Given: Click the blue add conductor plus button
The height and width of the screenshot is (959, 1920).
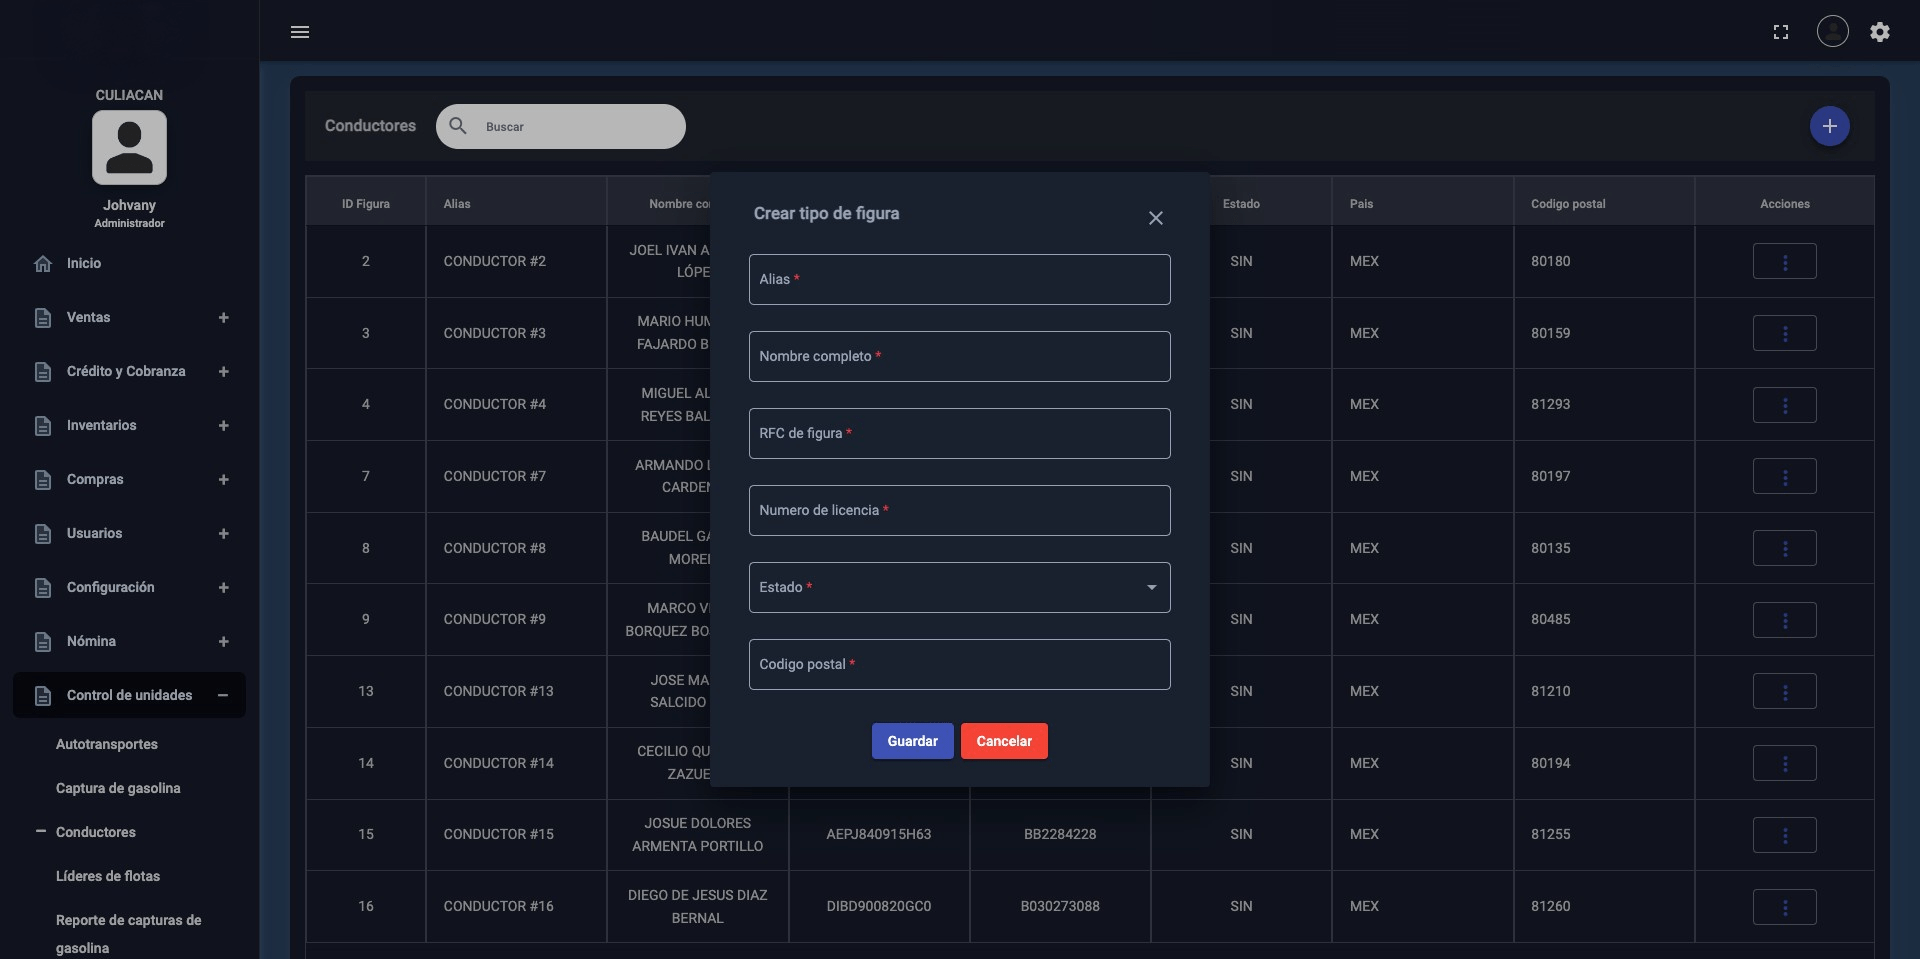Looking at the screenshot, I should pyautogui.click(x=1829, y=126).
